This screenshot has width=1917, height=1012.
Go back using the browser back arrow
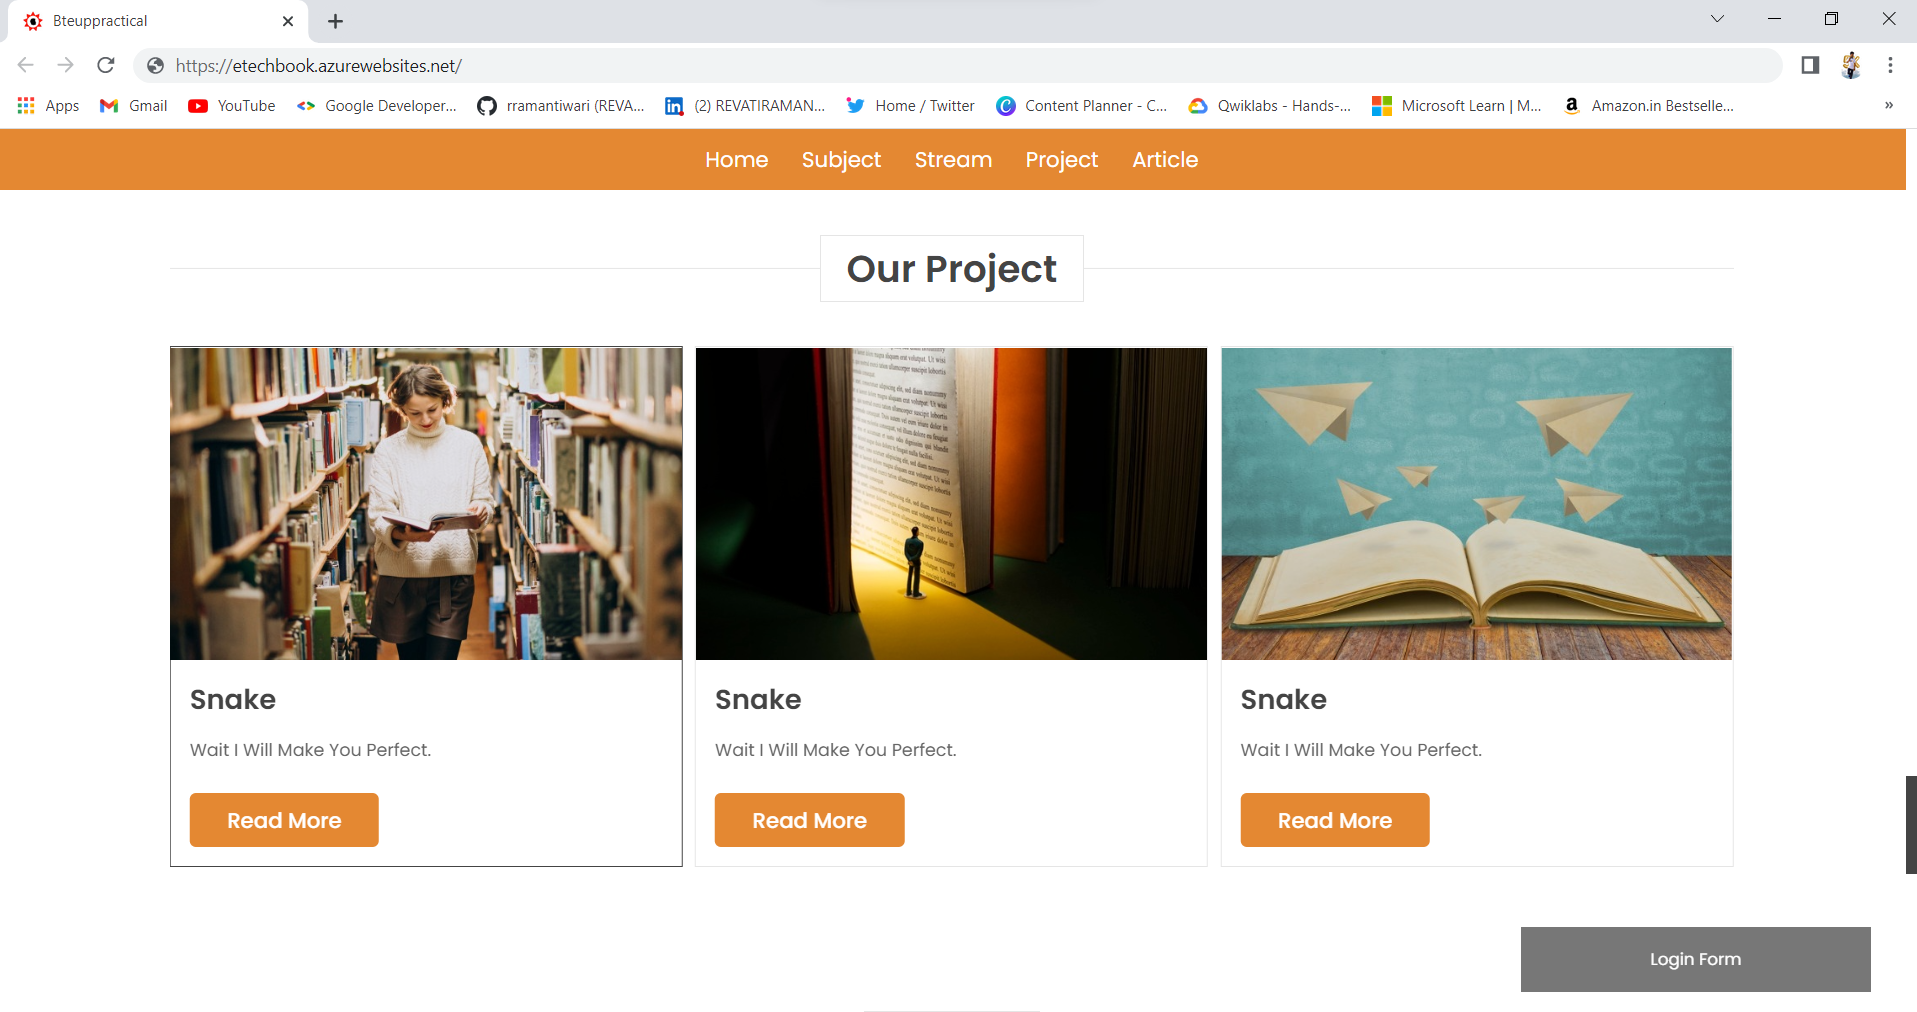pyautogui.click(x=26, y=65)
